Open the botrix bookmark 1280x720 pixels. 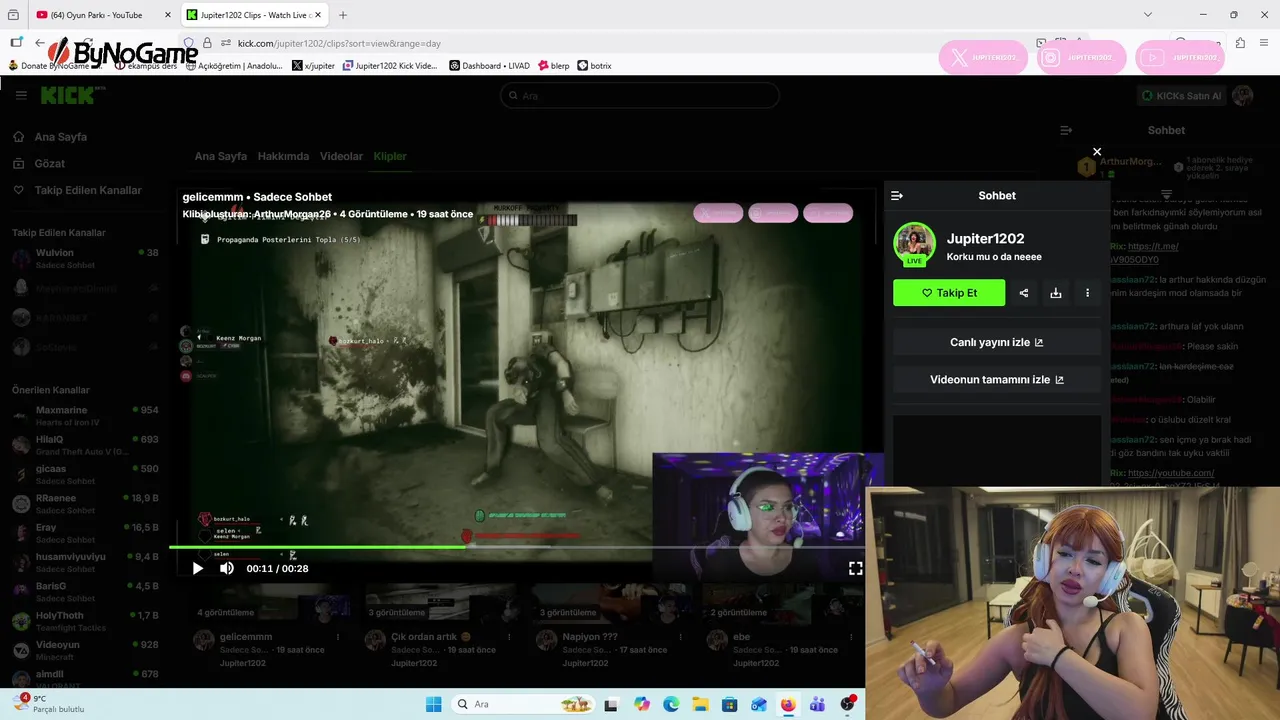[594, 66]
